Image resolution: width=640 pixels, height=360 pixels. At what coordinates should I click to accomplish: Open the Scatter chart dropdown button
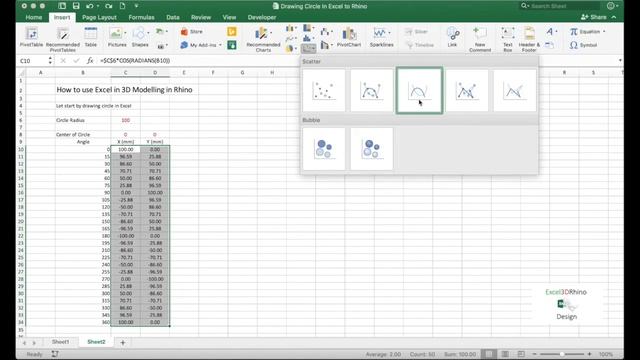click(x=309, y=49)
